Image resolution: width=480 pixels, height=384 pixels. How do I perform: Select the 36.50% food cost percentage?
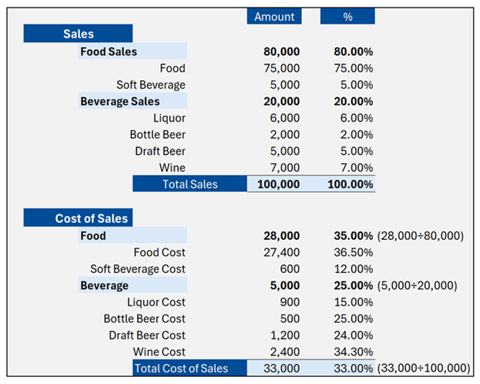click(353, 252)
